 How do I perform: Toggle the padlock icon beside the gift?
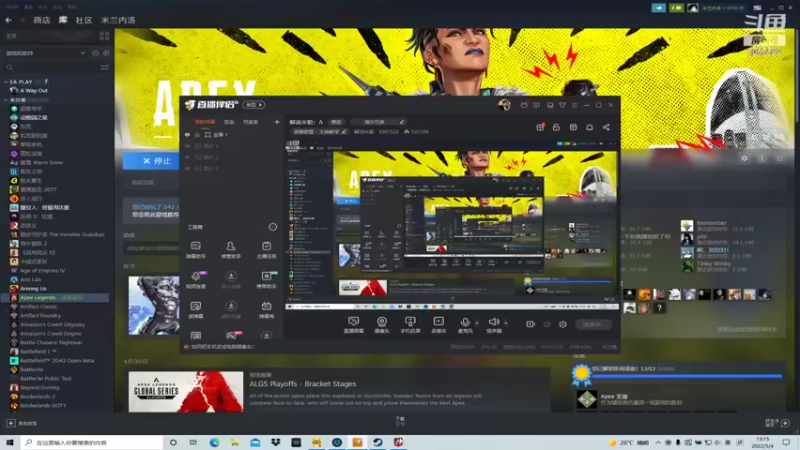click(556, 127)
